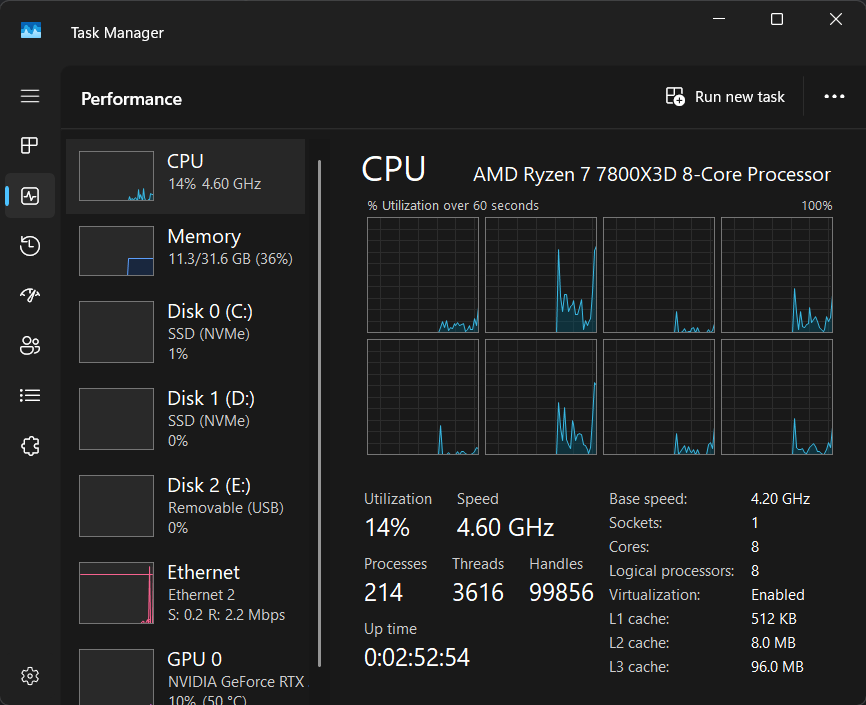Select Disk 0 (C:) in the list

(186, 332)
